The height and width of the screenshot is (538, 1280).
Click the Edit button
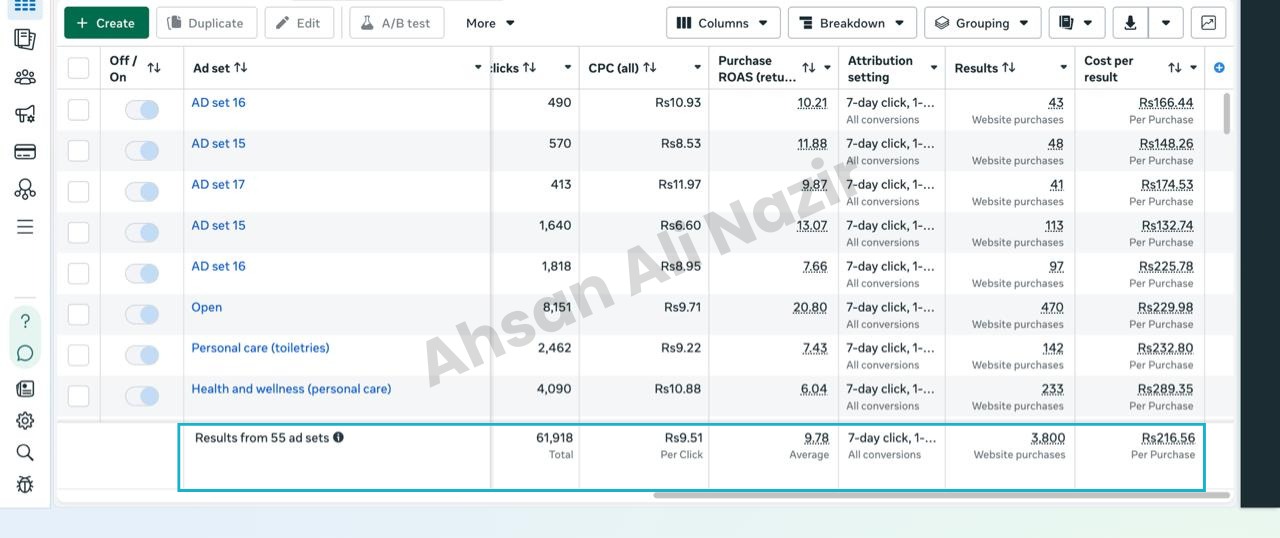tap(299, 23)
